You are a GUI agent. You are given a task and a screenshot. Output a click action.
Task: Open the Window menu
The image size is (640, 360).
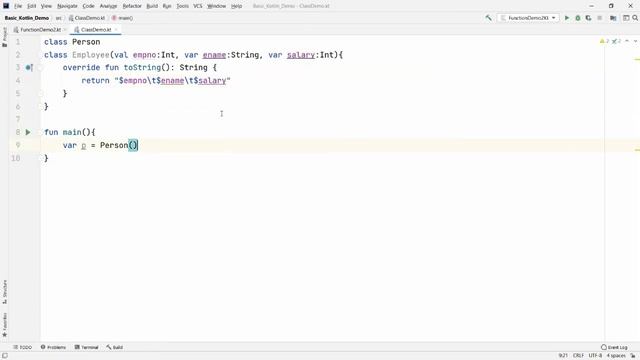(216, 6)
